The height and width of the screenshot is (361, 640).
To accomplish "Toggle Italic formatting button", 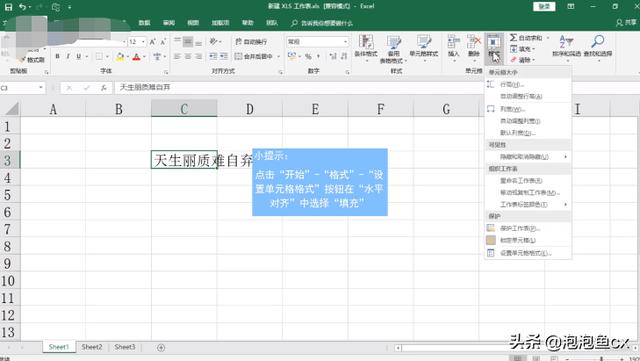I will point(68,56).
